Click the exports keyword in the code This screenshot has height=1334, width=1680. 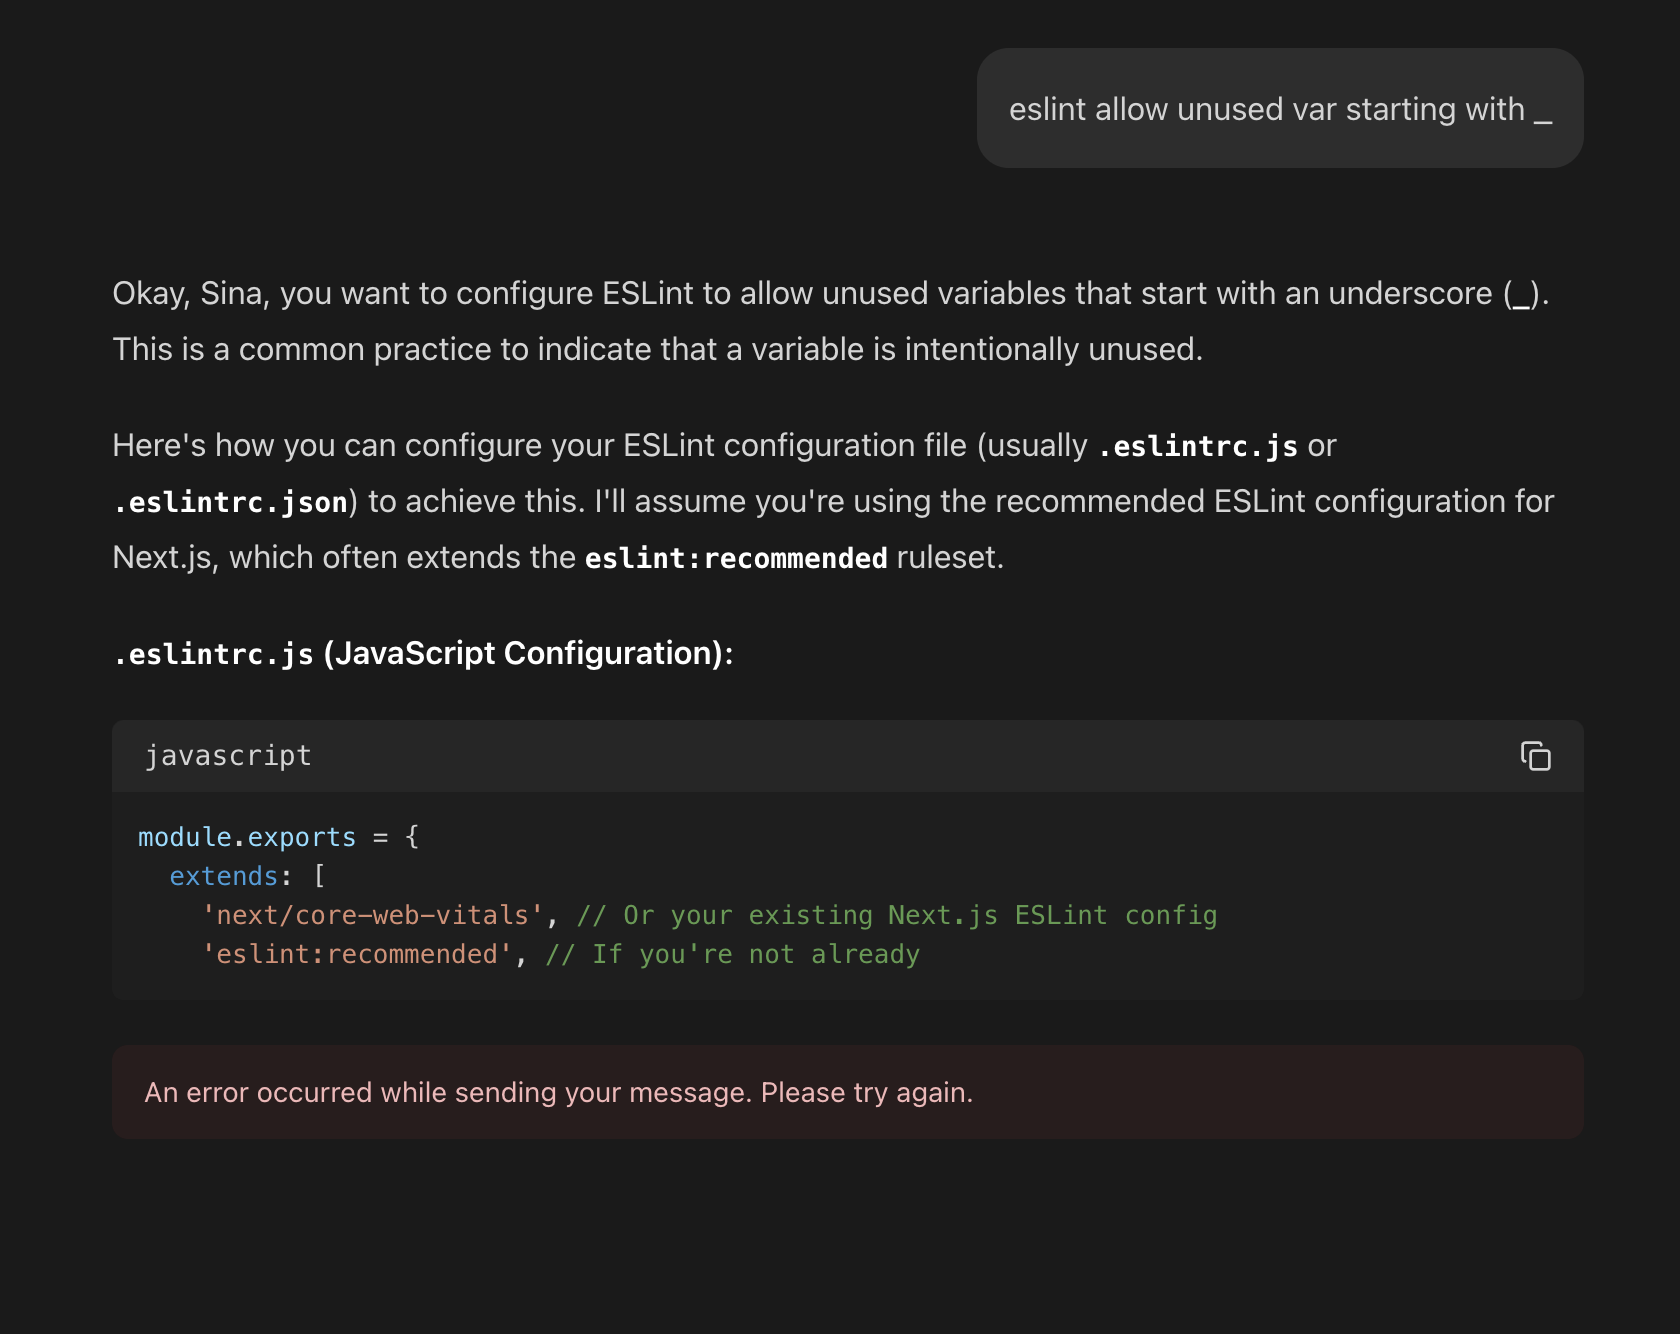301,837
